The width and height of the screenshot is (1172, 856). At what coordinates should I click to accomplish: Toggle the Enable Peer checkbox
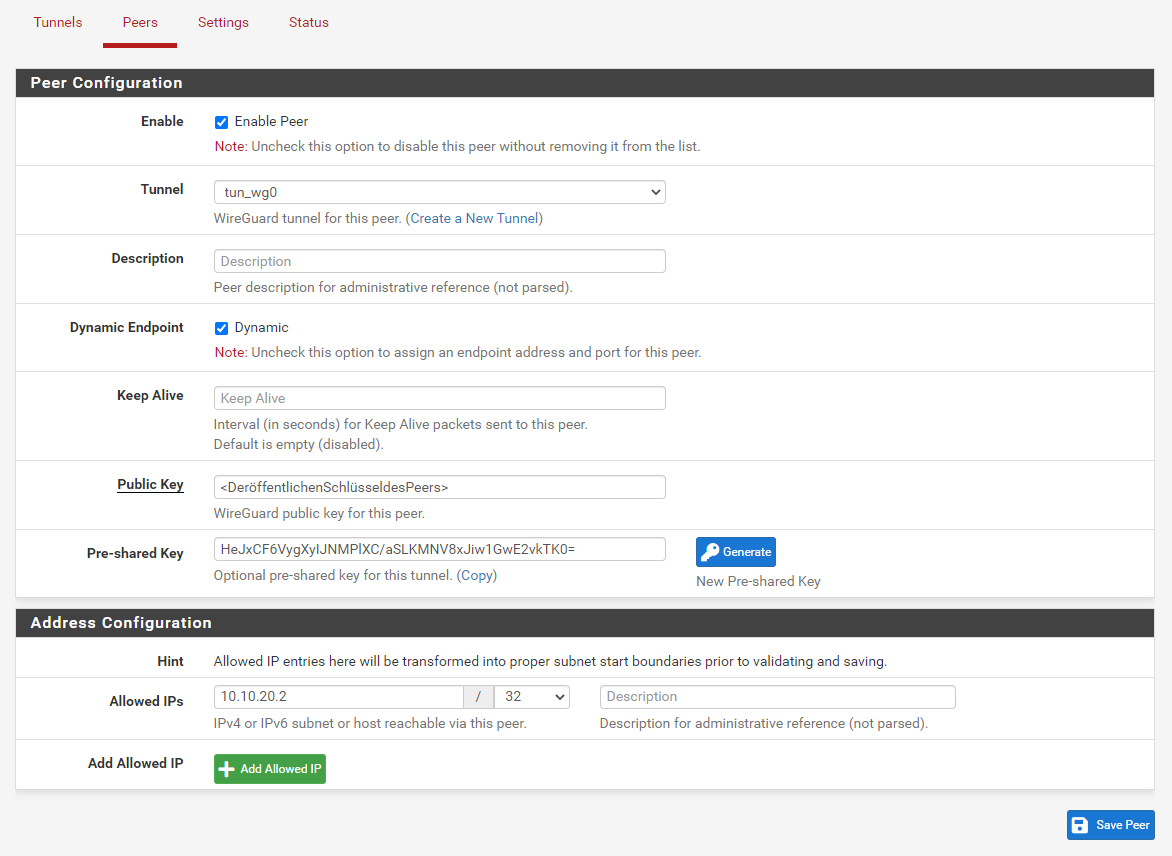click(x=222, y=122)
